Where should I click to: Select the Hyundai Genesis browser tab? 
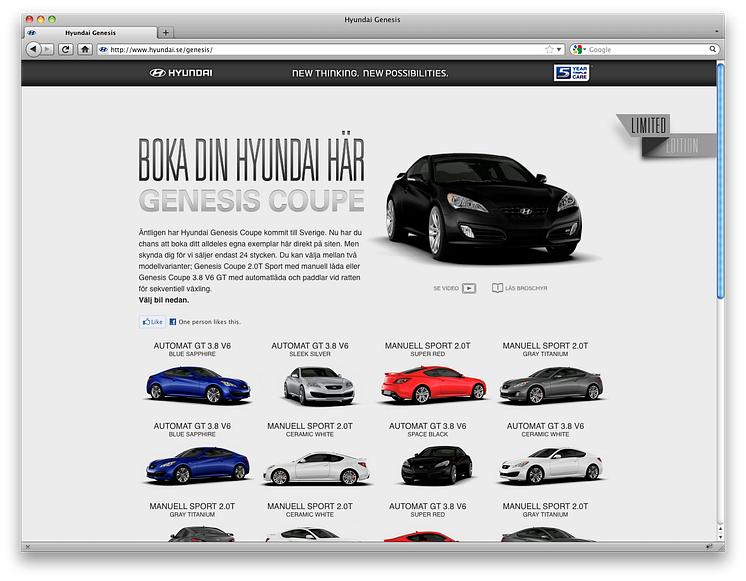coord(90,32)
